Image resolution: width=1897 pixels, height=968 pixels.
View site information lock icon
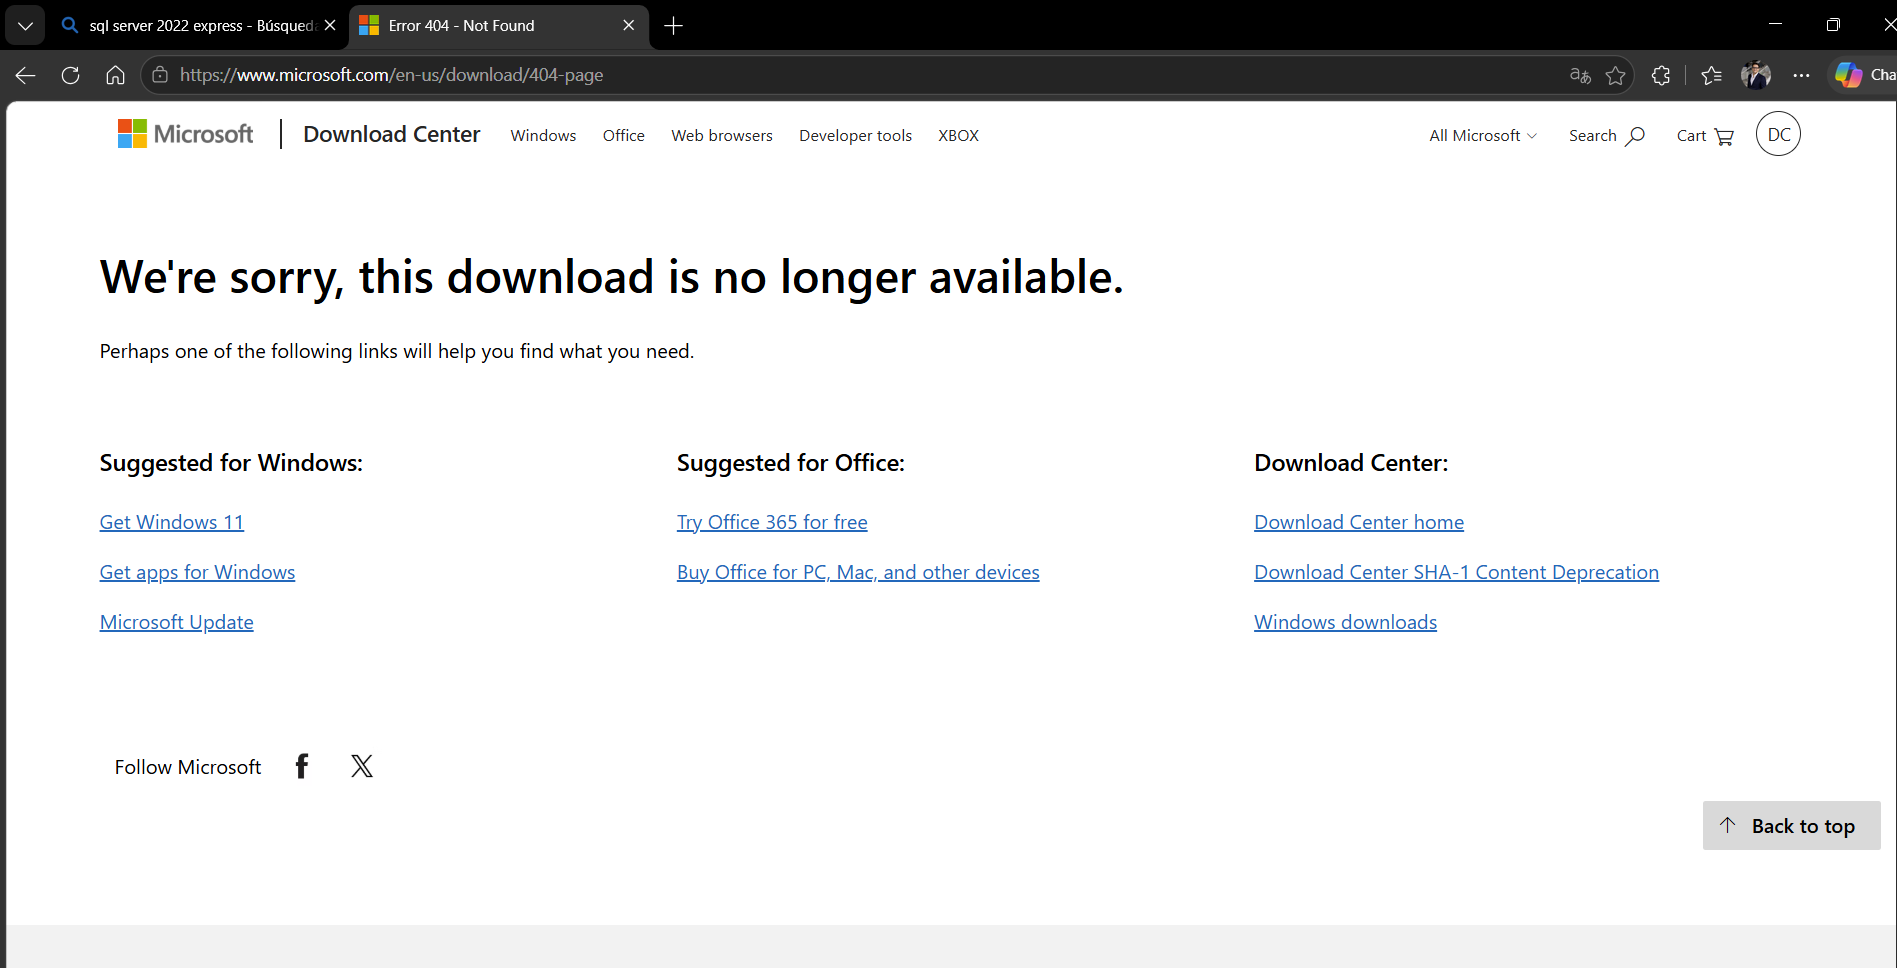pos(159,75)
